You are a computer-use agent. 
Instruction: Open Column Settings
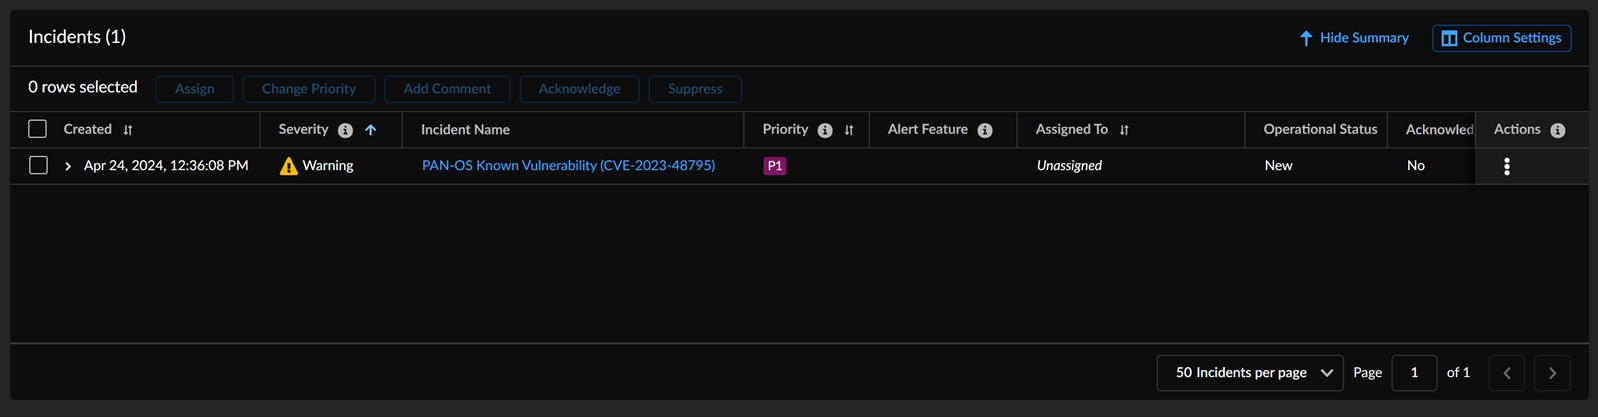point(1502,38)
